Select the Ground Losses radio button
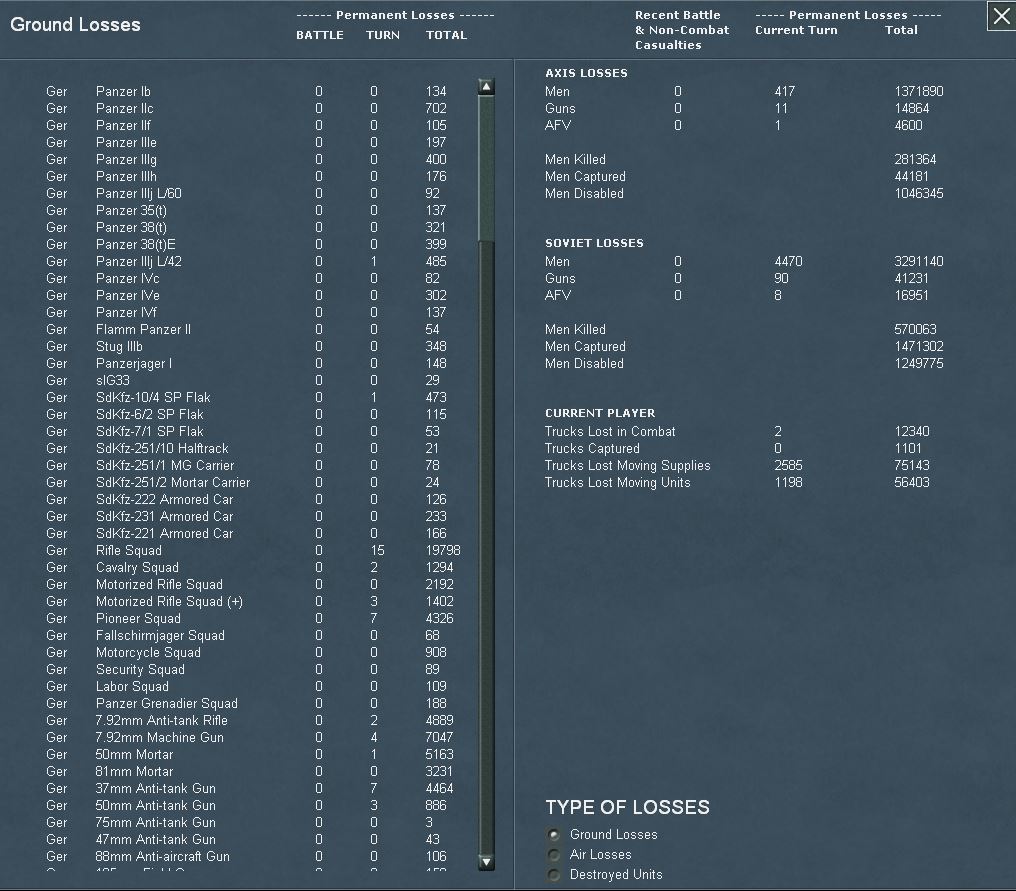 (553, 835)
